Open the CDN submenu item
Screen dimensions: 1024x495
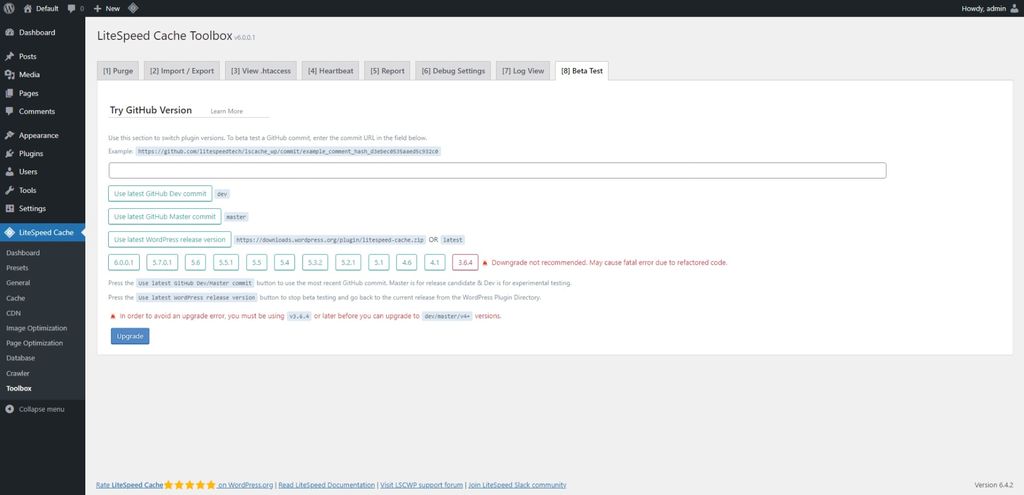point(14,313)
